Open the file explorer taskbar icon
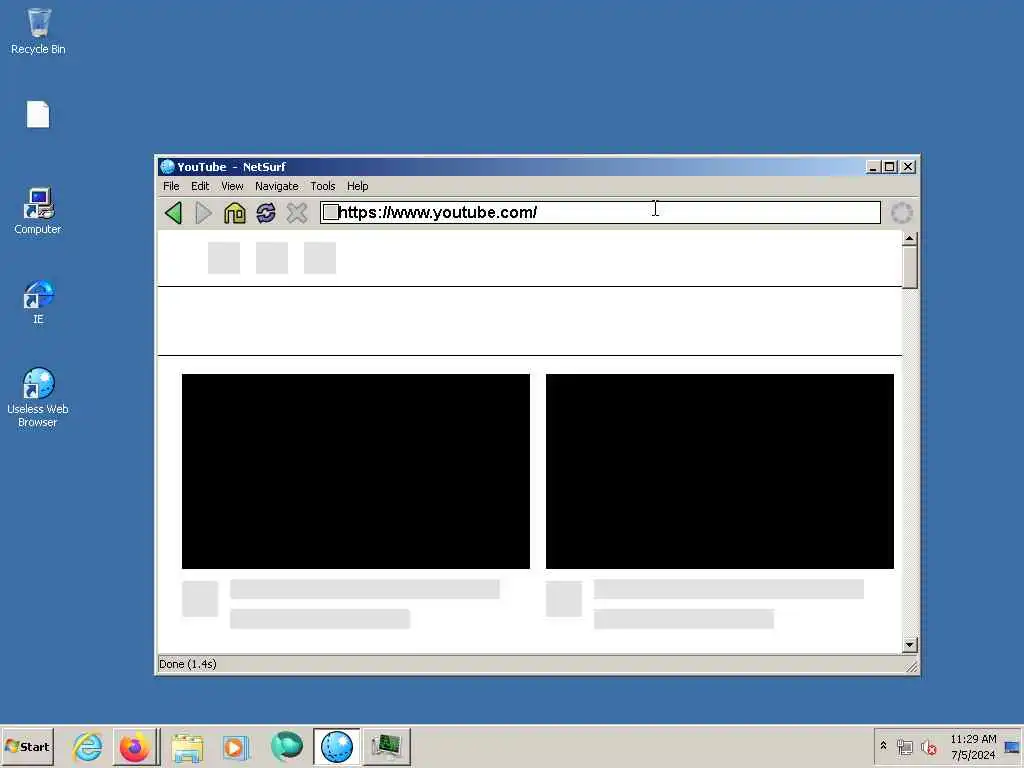1024x768 pixels. (x=187, y=748)
